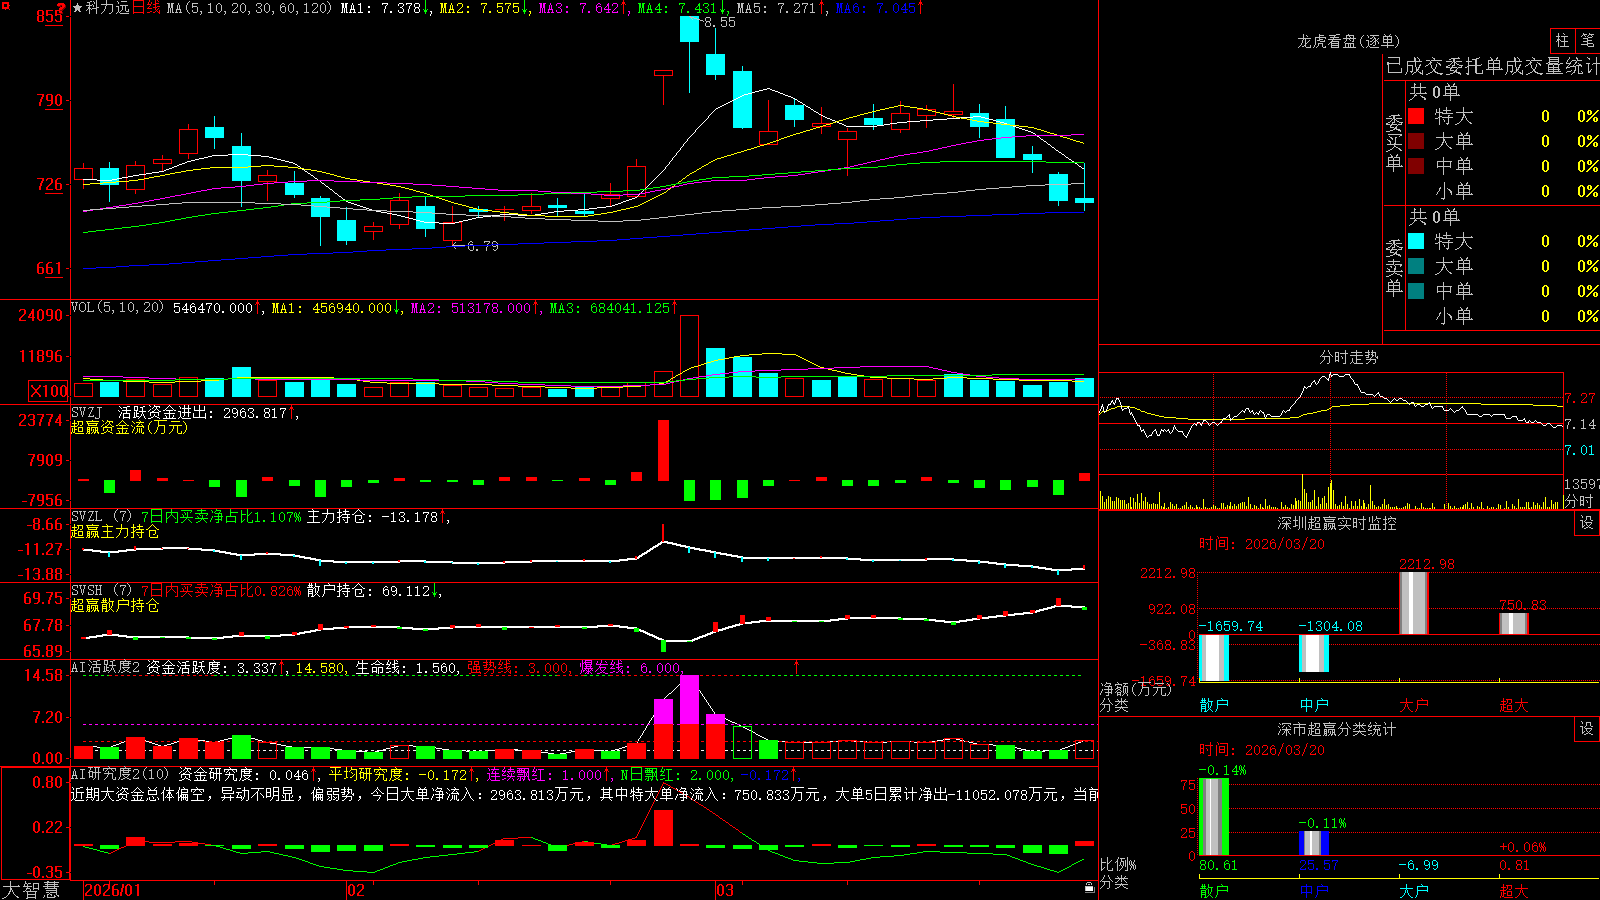1600x900 pixels.
Task: Click the red question mark icon
Action: [61, 8]
